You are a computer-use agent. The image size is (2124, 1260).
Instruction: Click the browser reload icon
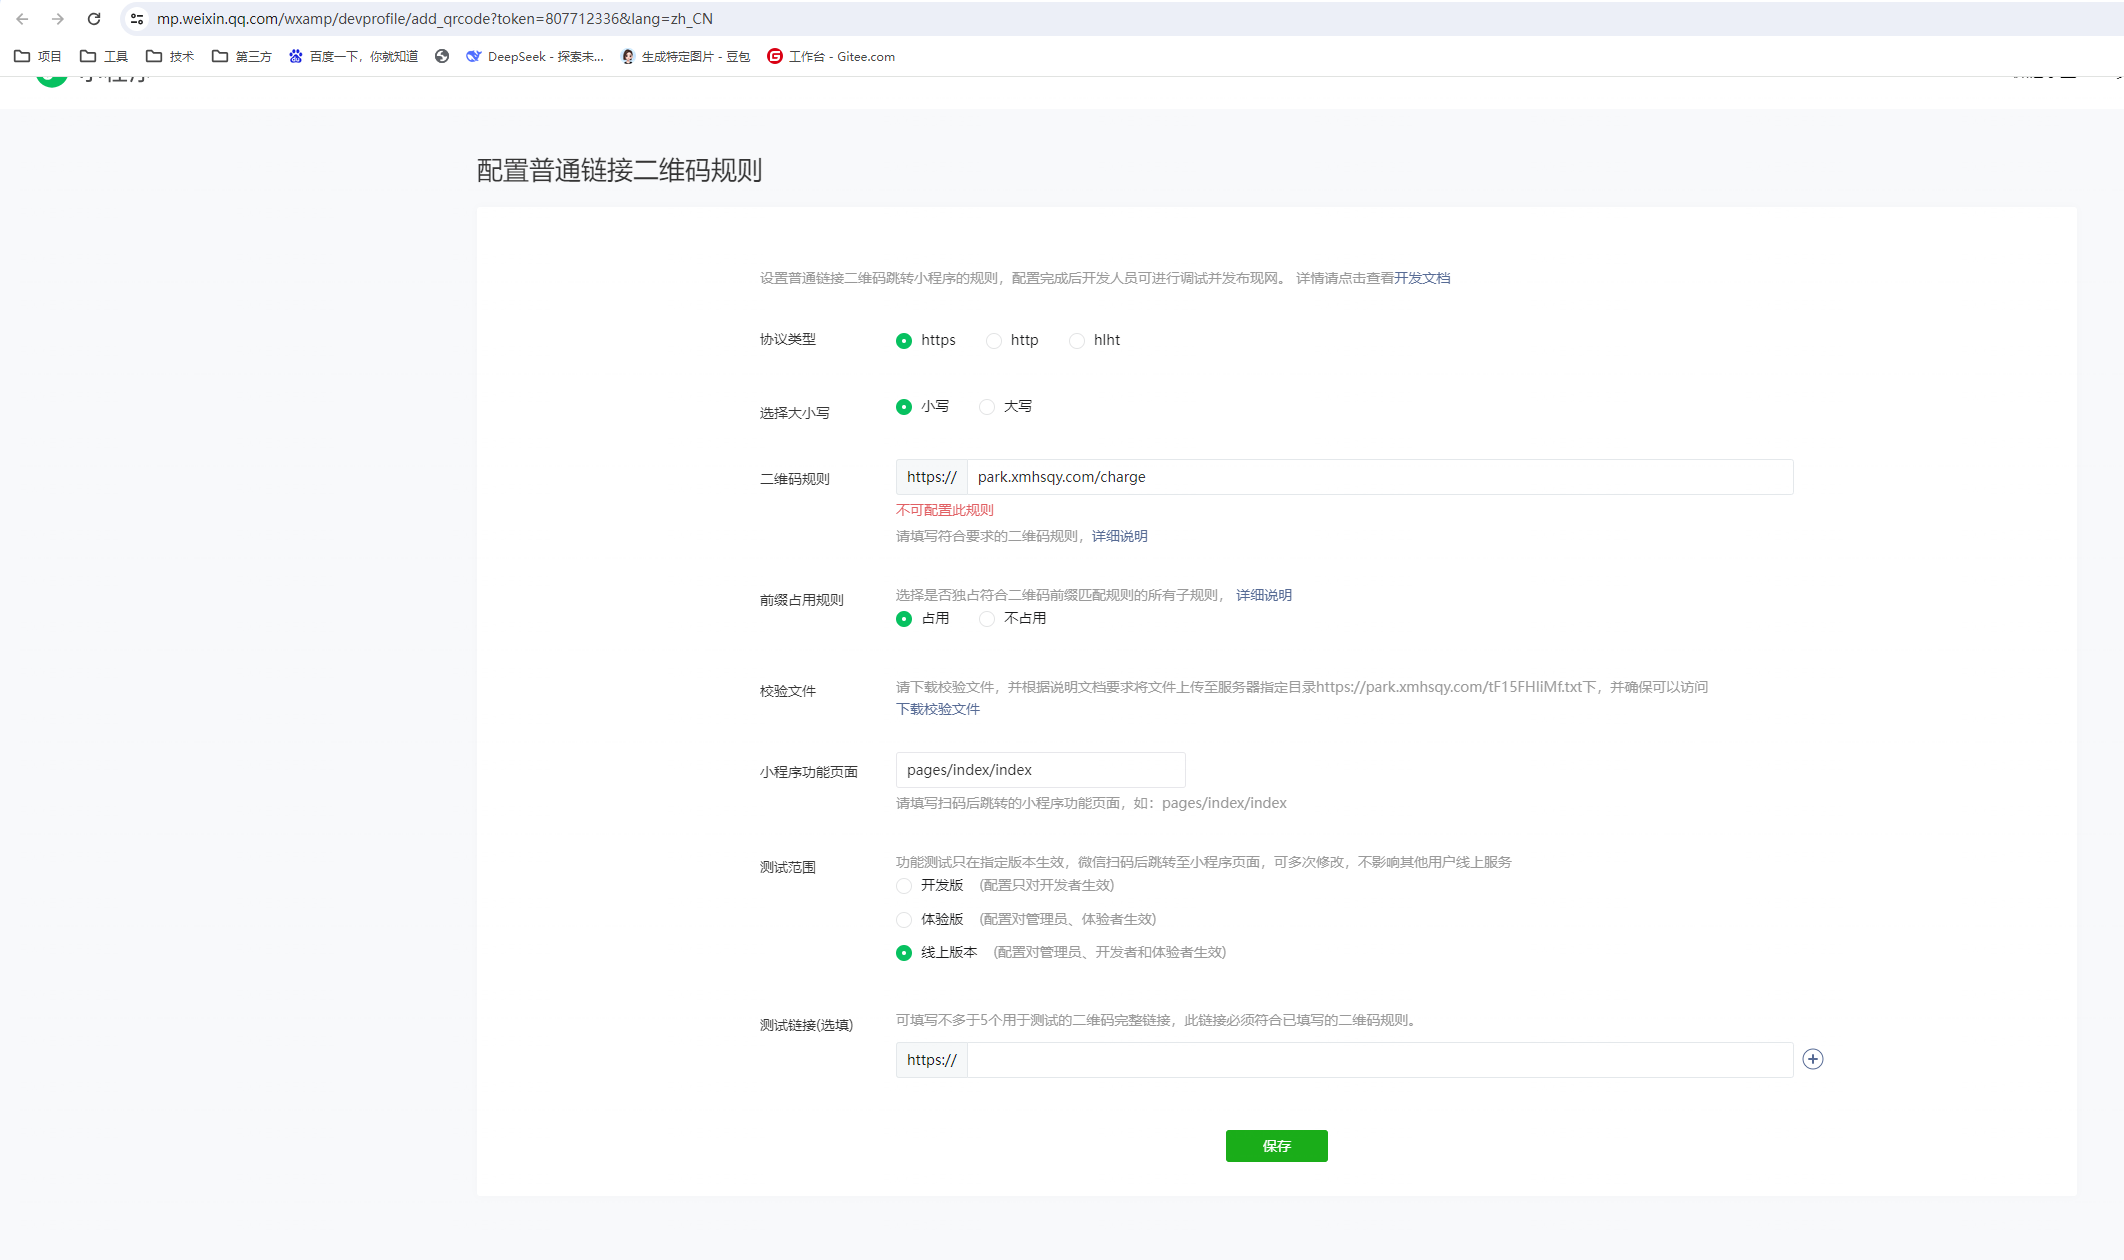94,19
